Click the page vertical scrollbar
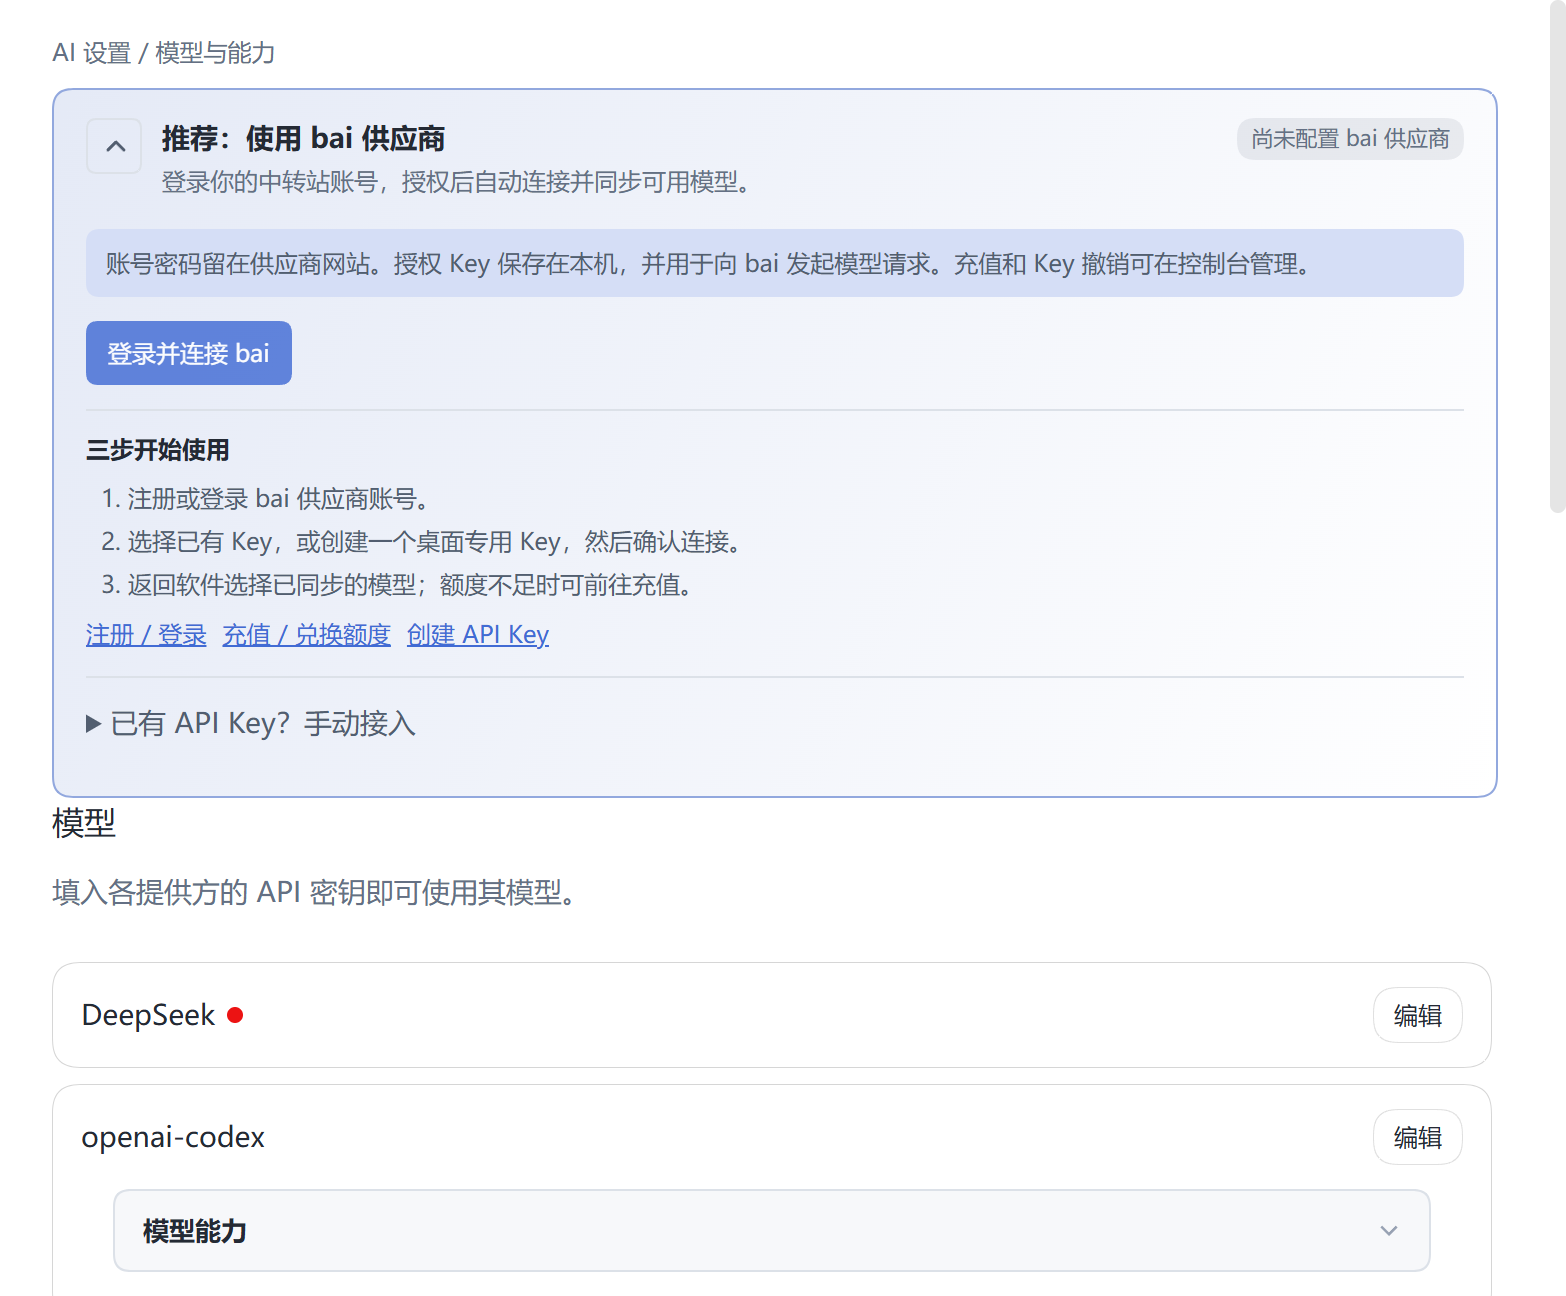 1557,256
